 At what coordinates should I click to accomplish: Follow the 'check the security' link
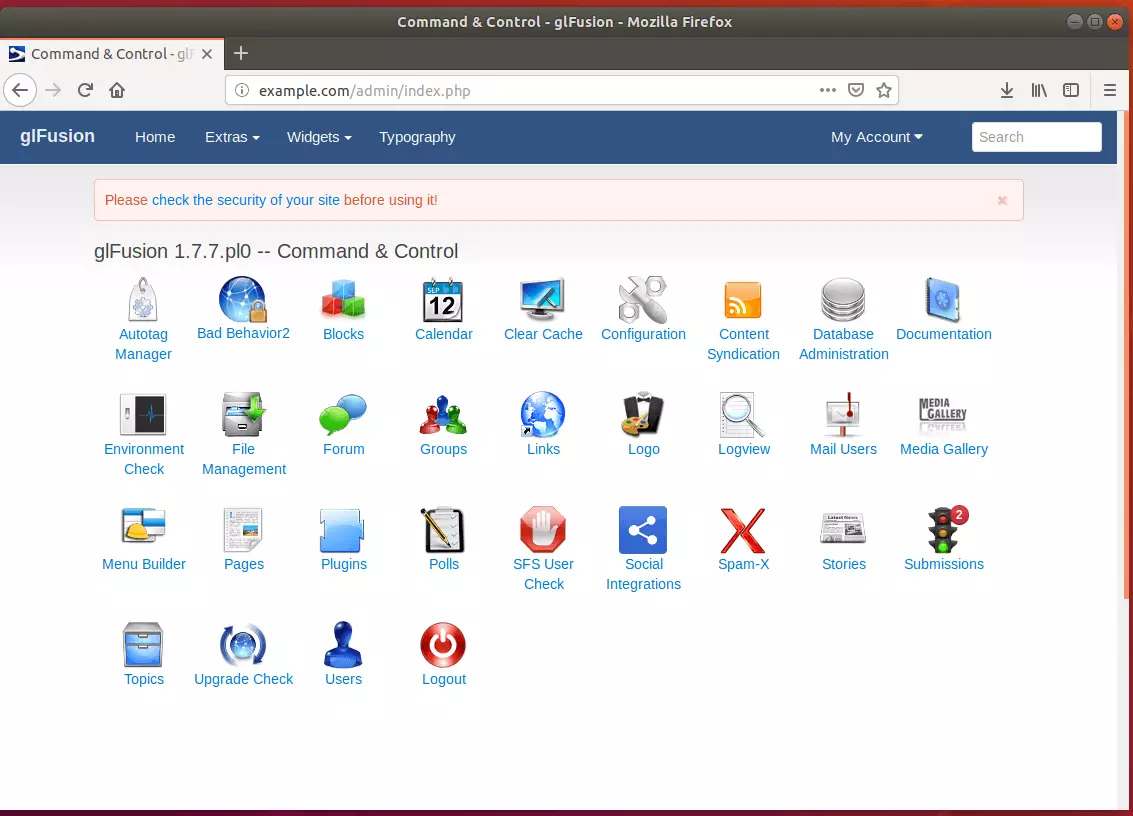point(246,200)
